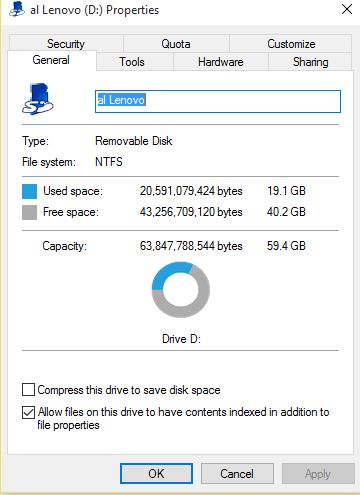This screenshot has height=495, width=360.
Task: Switch to the Security tab
Action: (x=66, y=44)
